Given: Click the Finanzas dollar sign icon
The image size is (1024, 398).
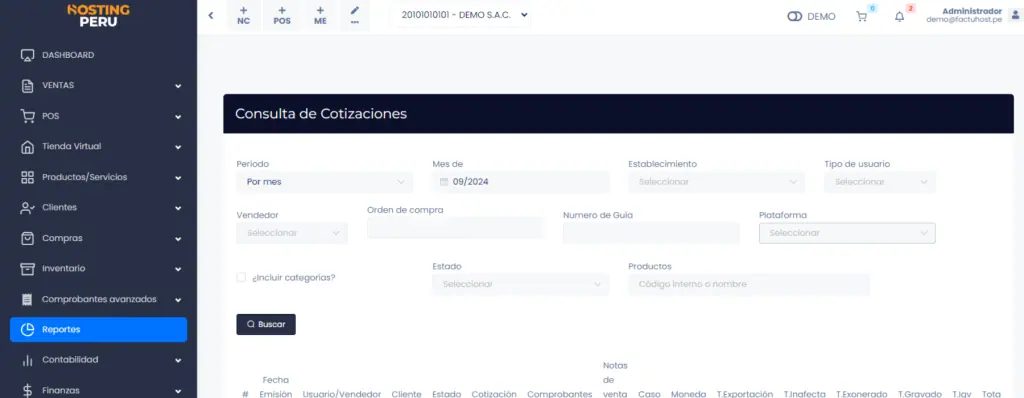Looking at the screenshot, I should pyautogui.click(x=27, y=391).
